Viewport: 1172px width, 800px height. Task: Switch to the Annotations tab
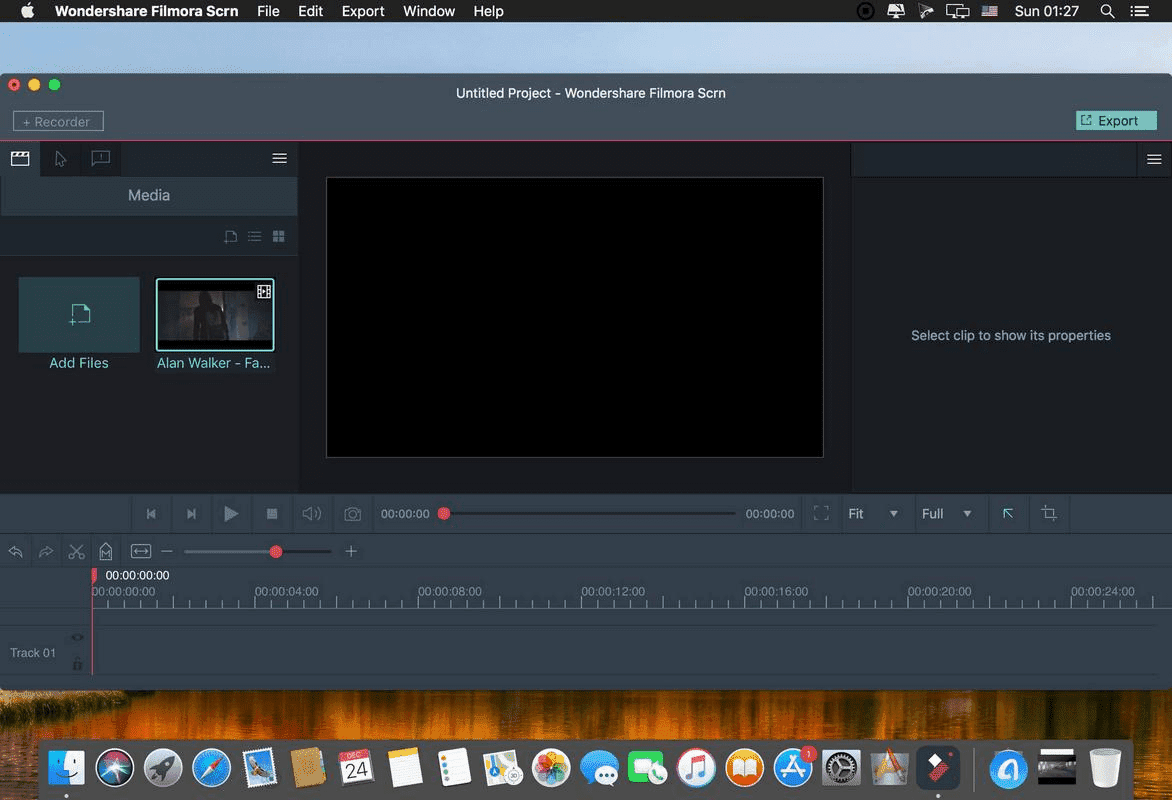click(x=100, y=159)
